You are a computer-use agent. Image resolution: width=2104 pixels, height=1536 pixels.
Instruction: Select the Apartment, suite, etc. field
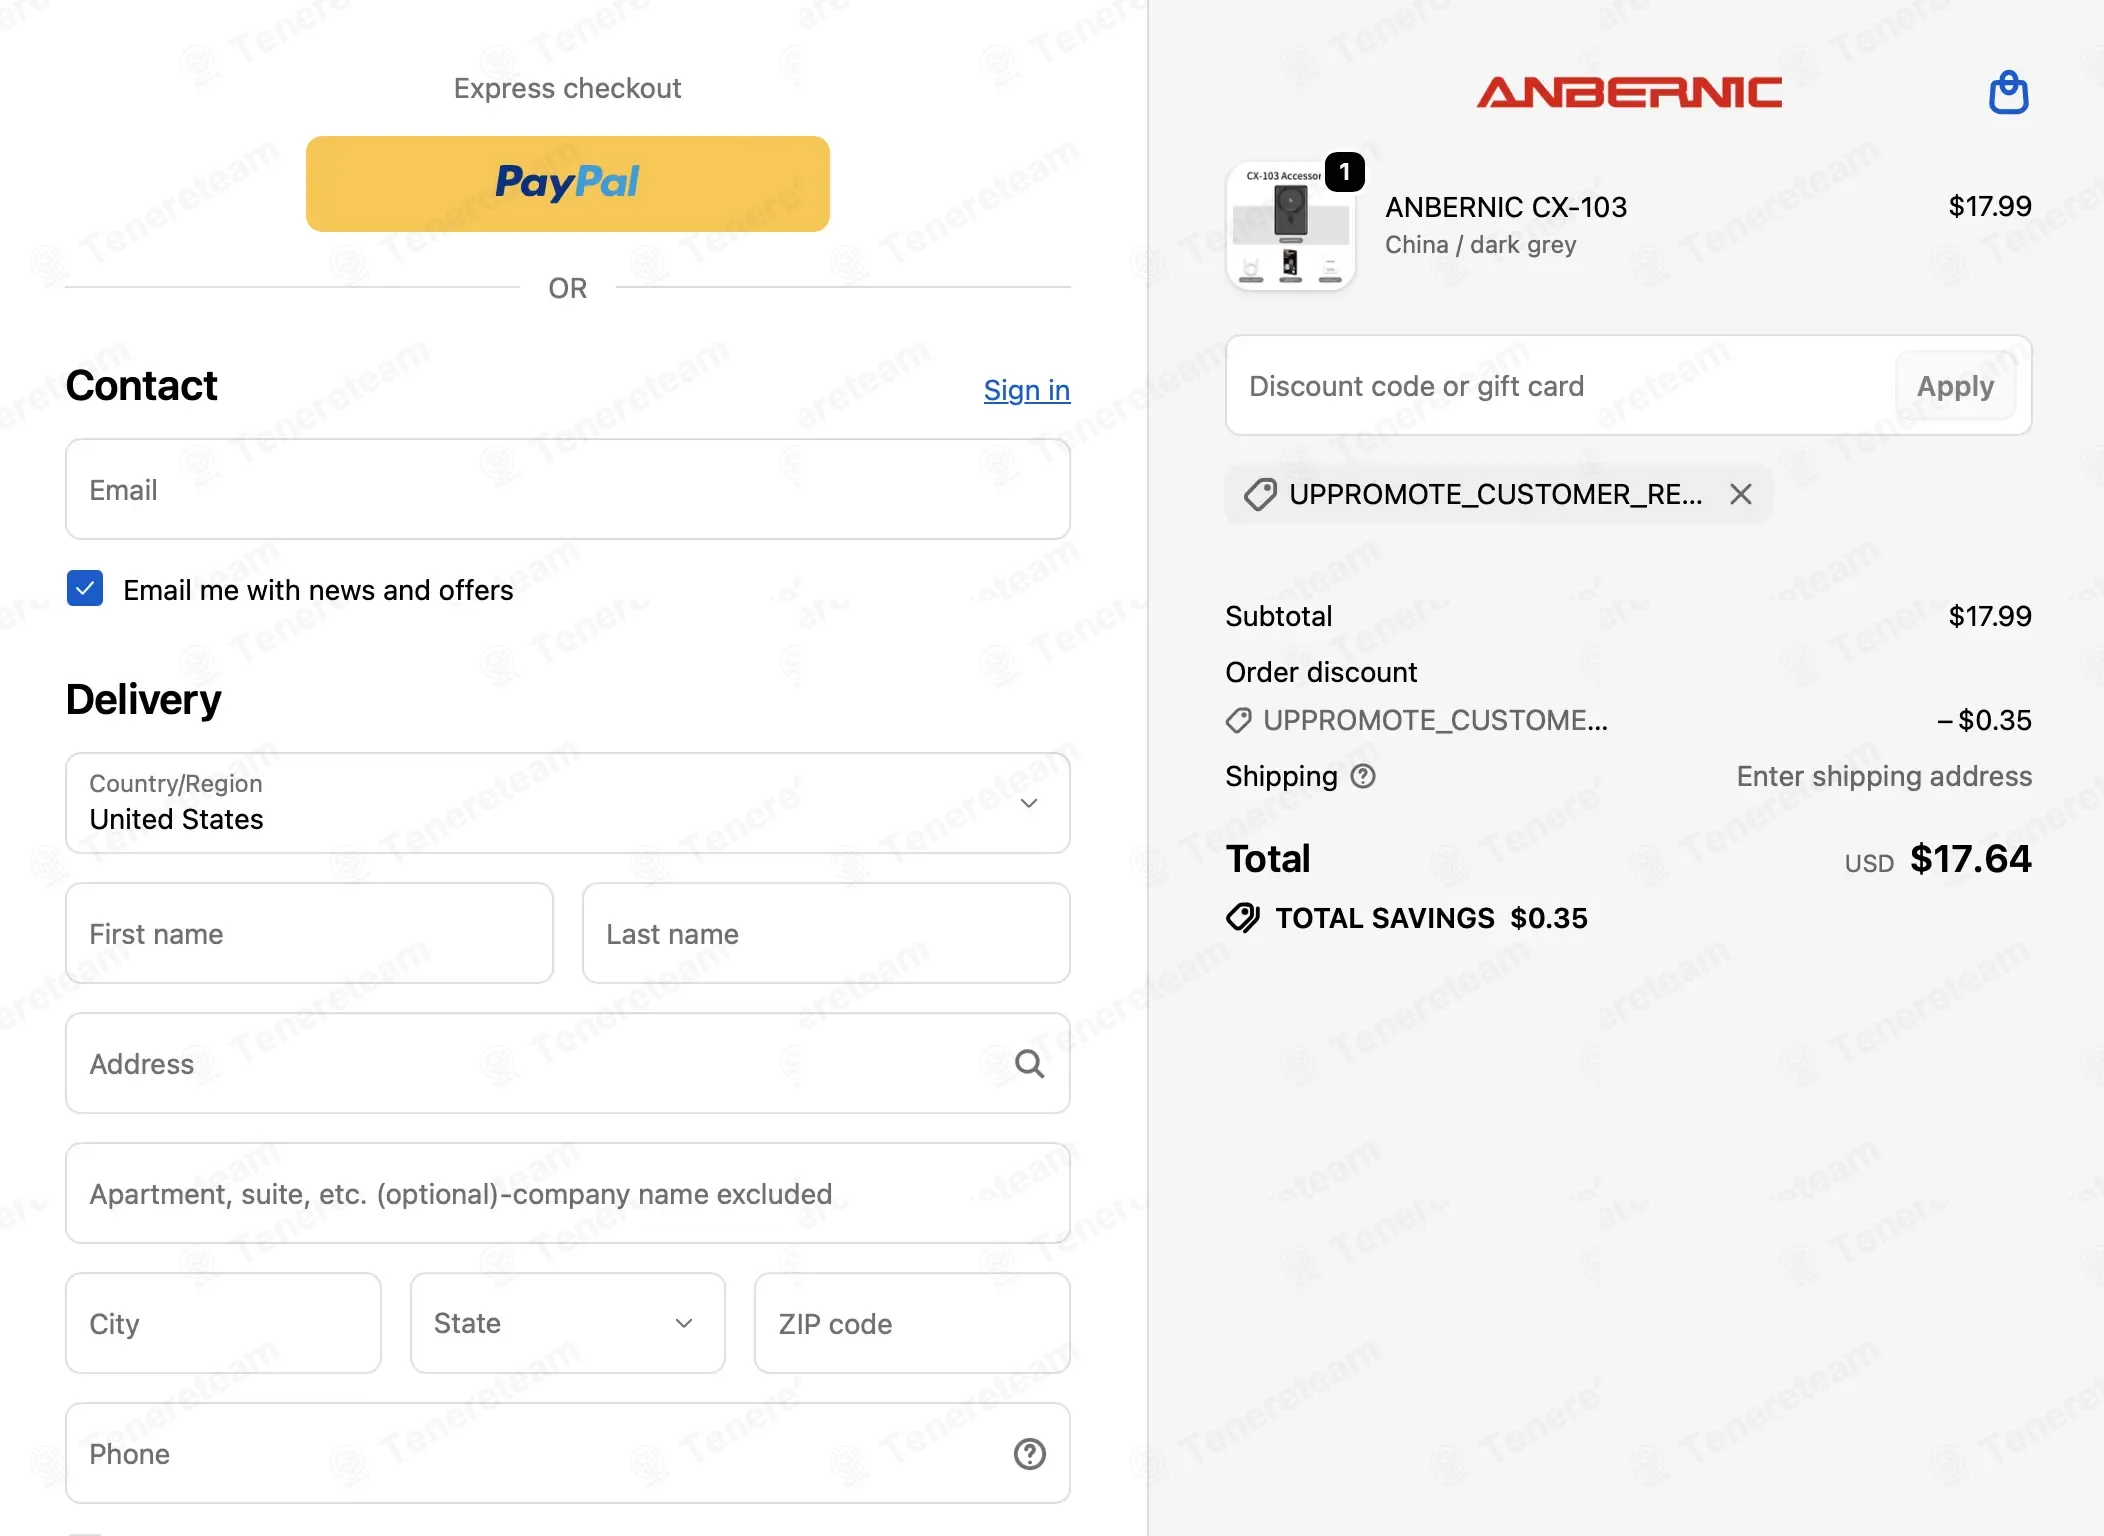pyautogui.click(x=568, y=1193)
